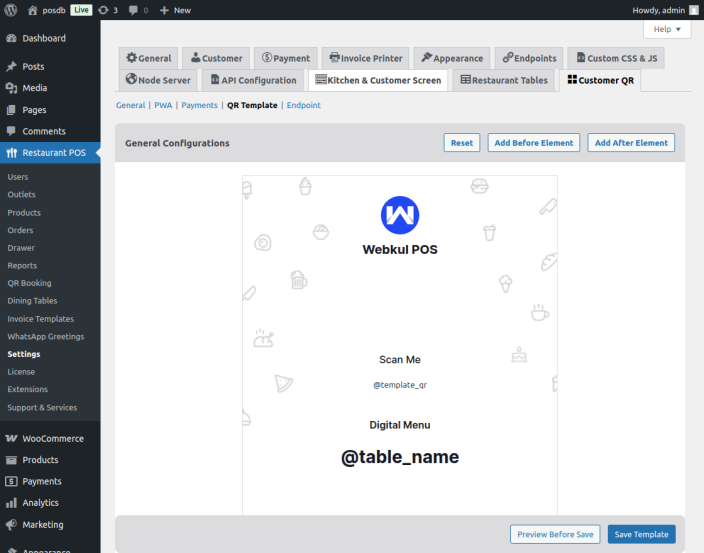
Task: Click the Live status badge
Action: [81, 10]
